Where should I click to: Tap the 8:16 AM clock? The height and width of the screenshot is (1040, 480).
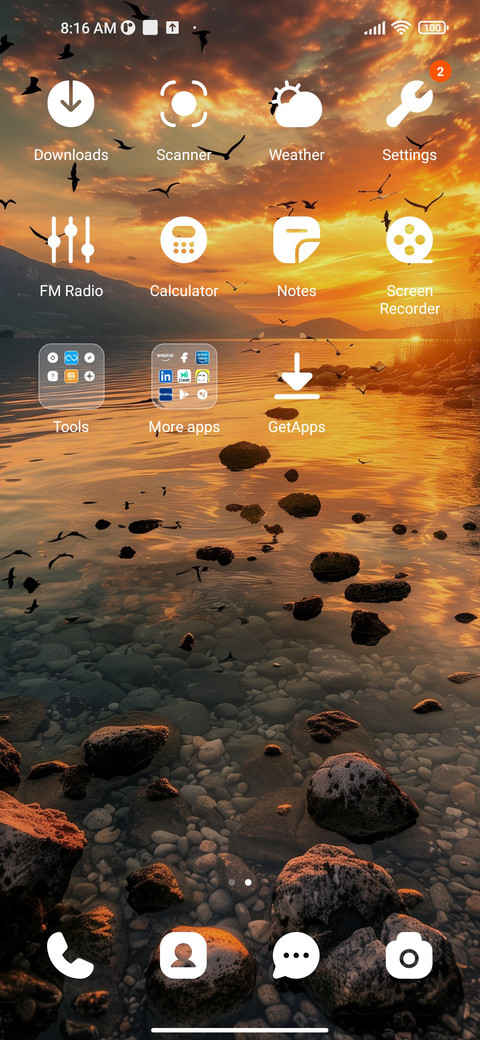click(88, 28)
